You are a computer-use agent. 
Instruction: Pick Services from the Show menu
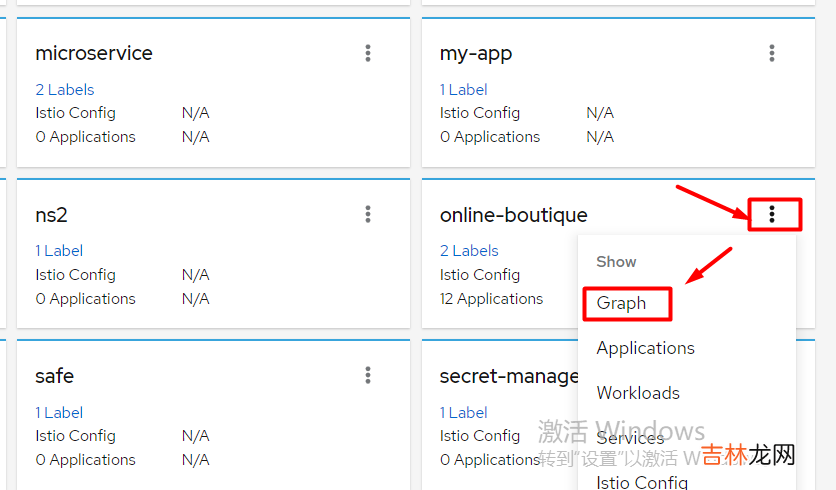coord(630,438)
